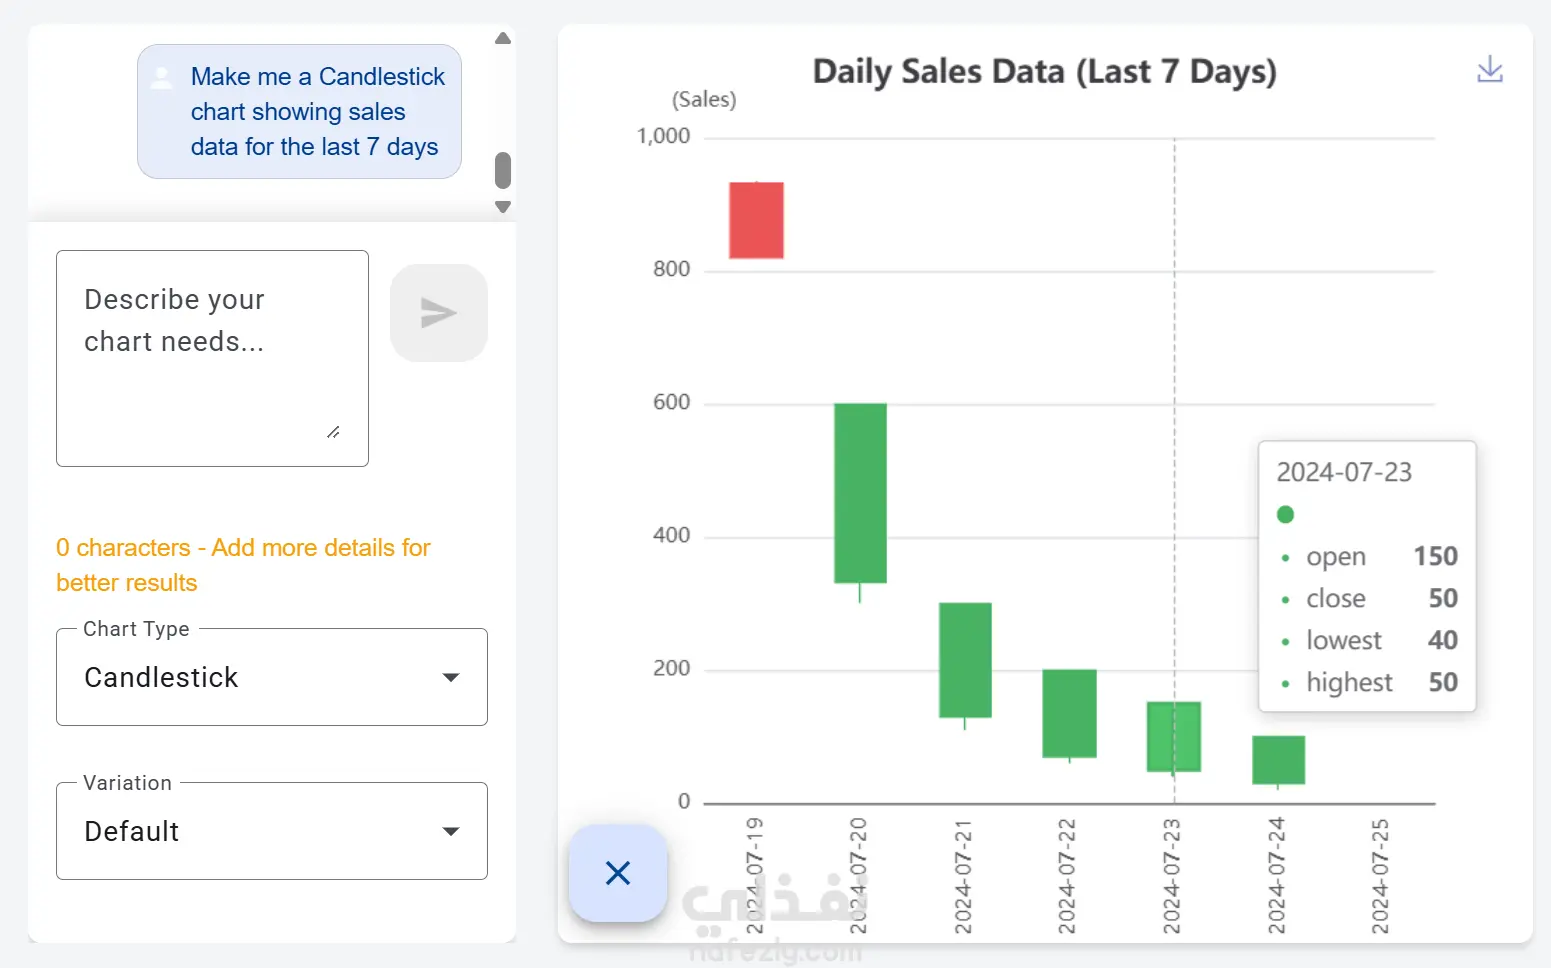Click the user avatar icon in message
The height and width of the screenshot is (968, 1551).
(161, 77)
